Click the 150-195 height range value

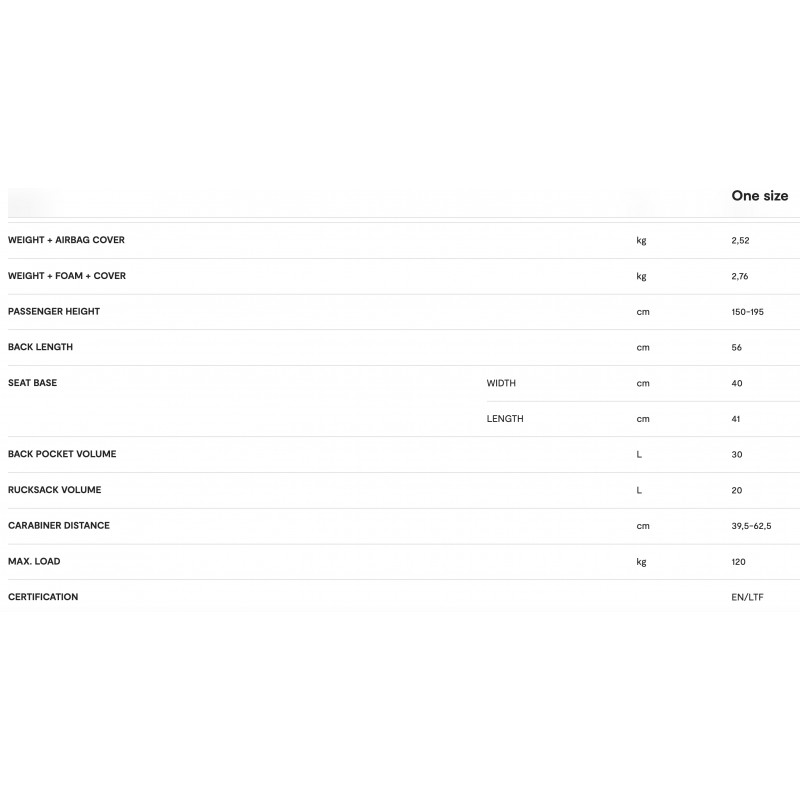(x=747, y=312)
